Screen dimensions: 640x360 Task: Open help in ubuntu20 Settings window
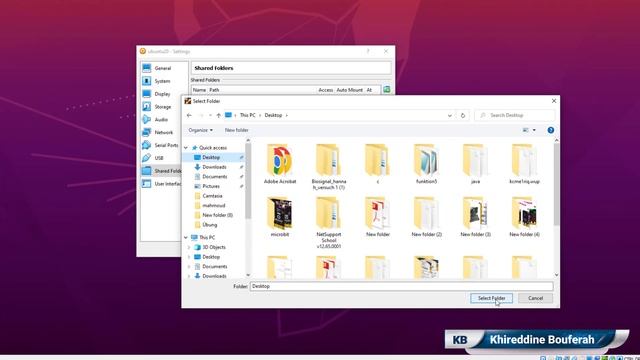point(368,51)
